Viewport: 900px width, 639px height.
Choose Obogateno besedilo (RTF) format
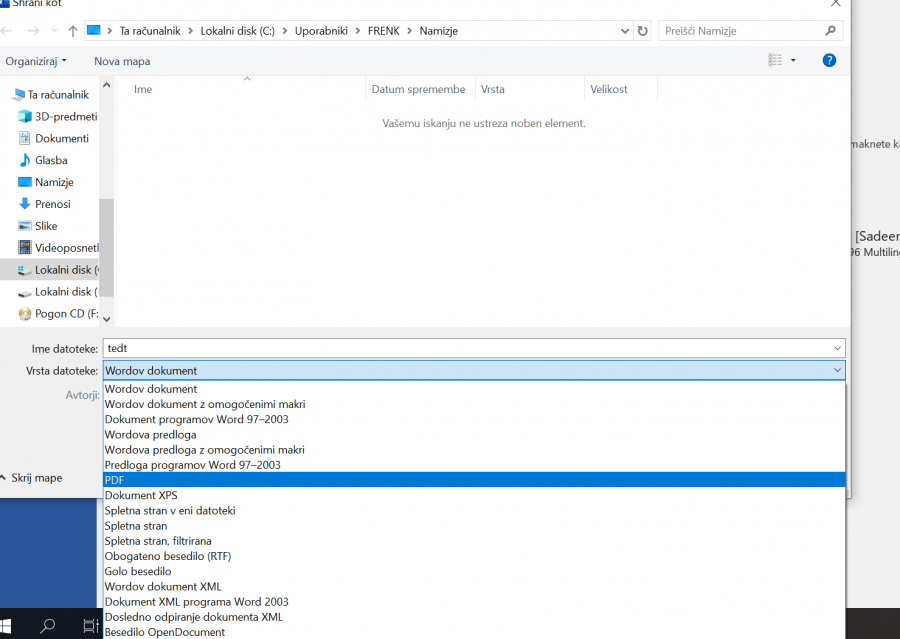167,556
